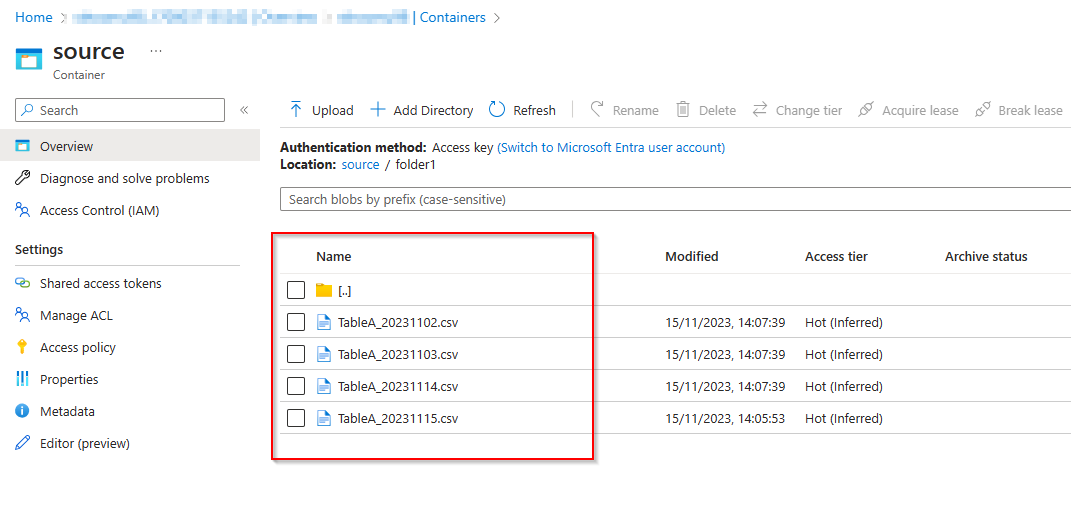The width and height of the screenshot is (1071, 525).
Task: Click the Access Control people icon
Action: [x=23, y=210]
